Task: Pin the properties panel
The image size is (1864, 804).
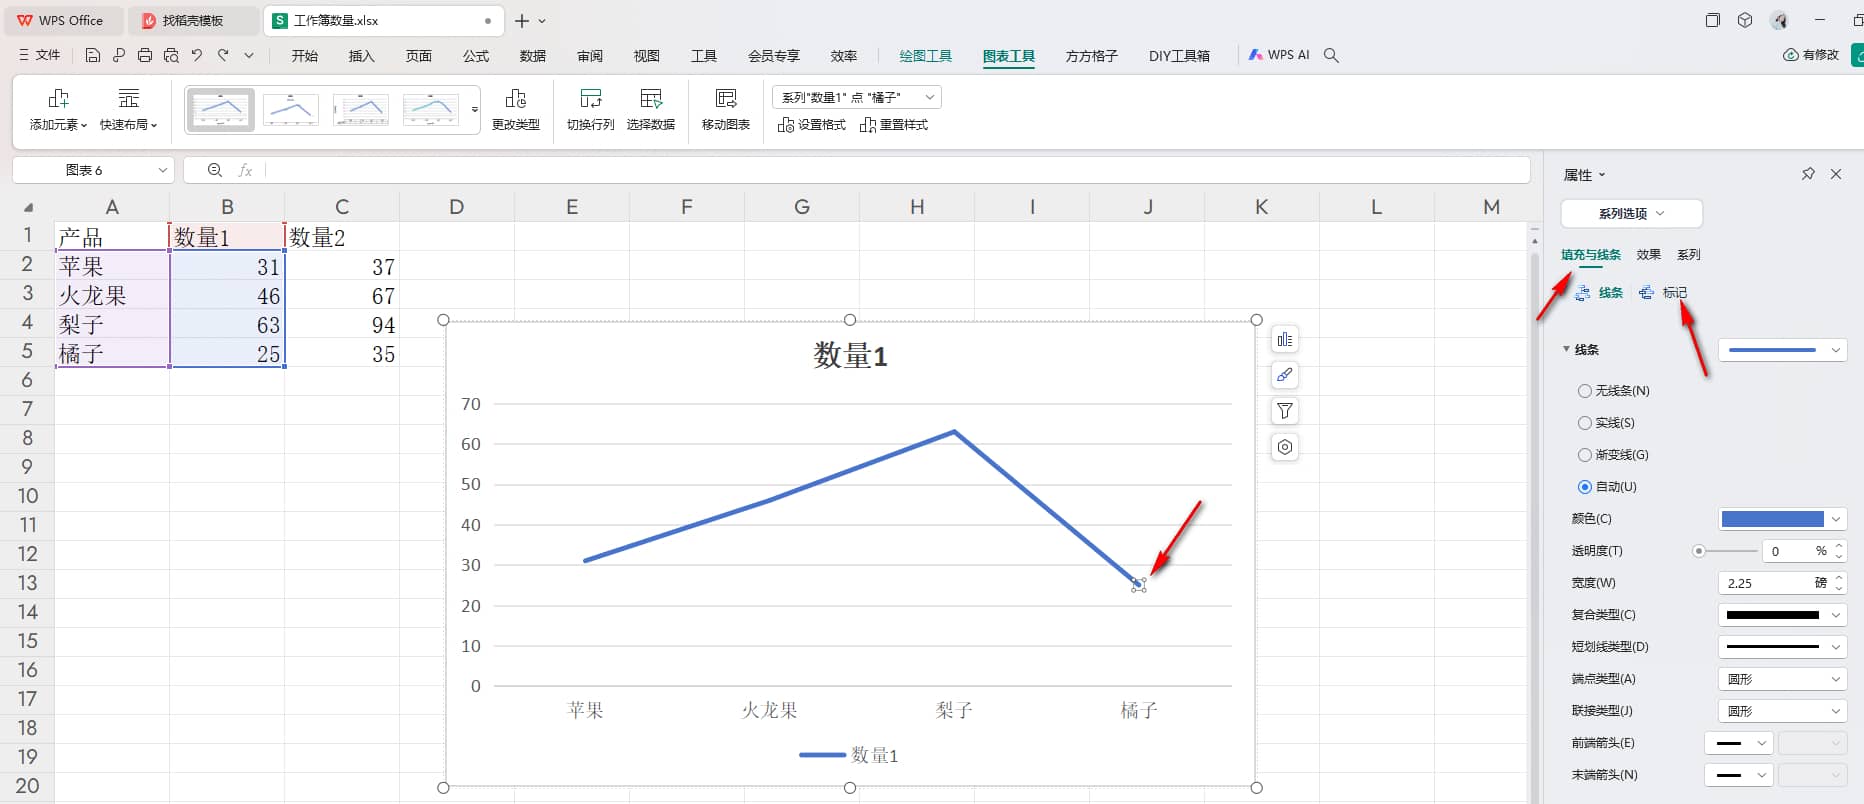Action: click(x=1808, y=174)
